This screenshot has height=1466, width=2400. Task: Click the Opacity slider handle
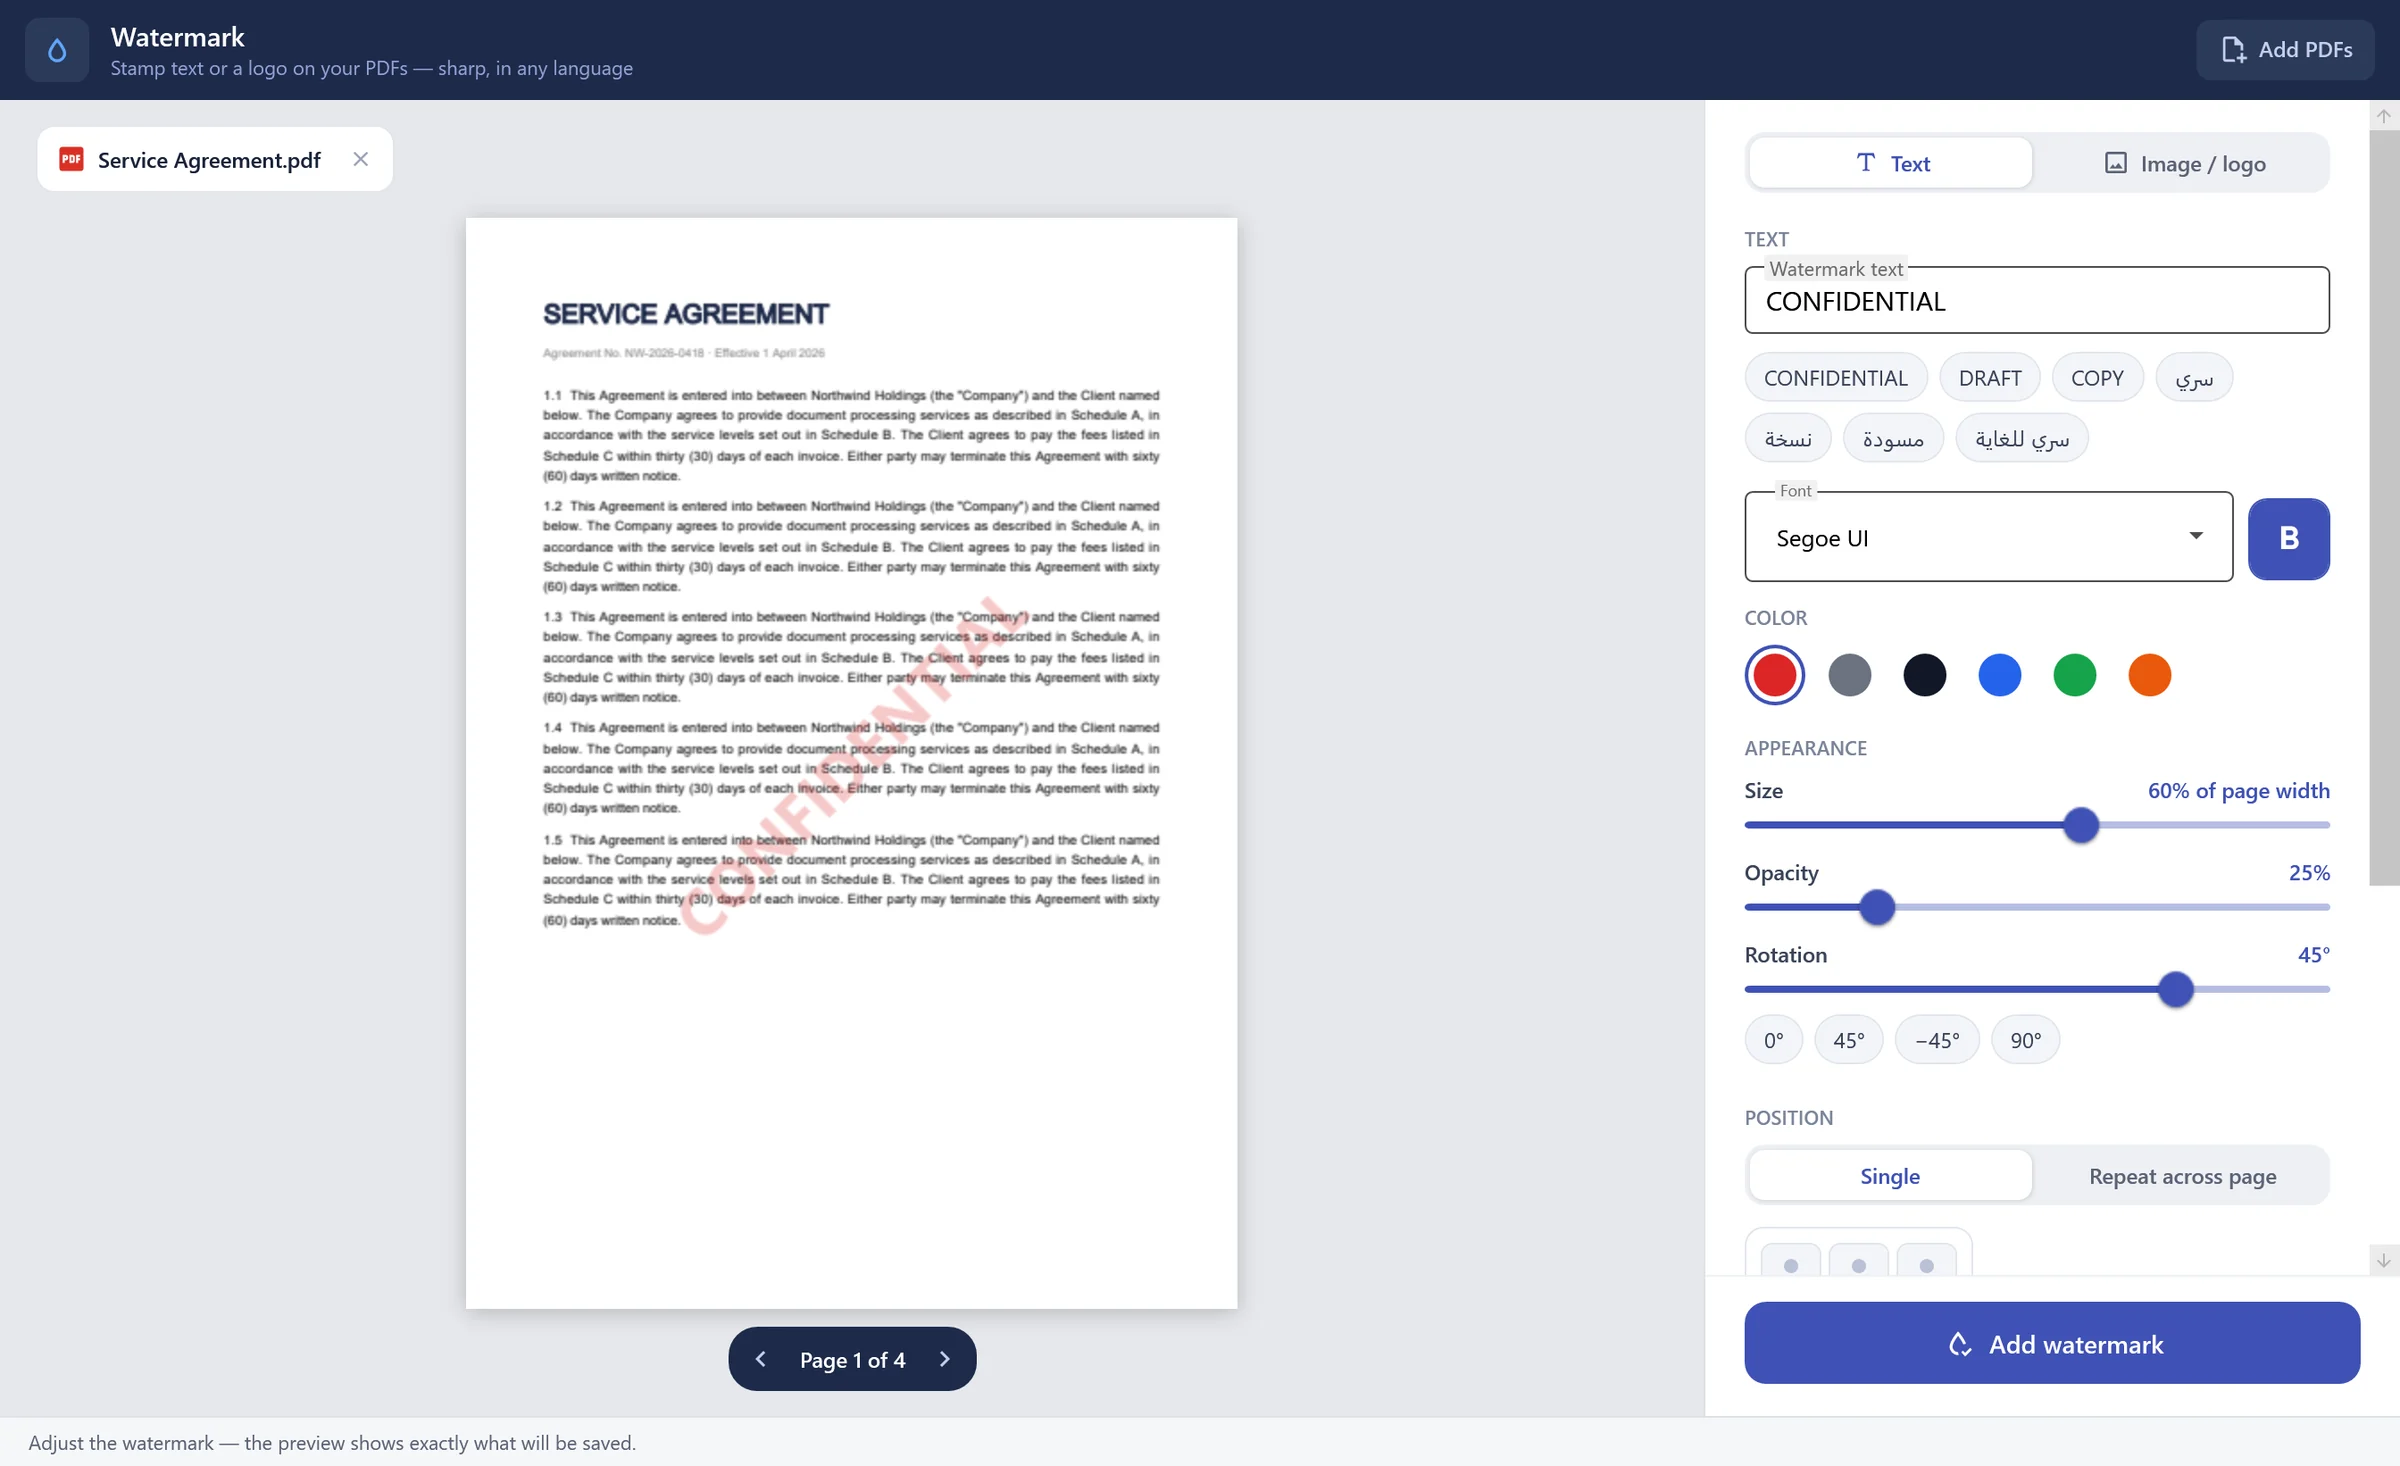point(1877,907)
